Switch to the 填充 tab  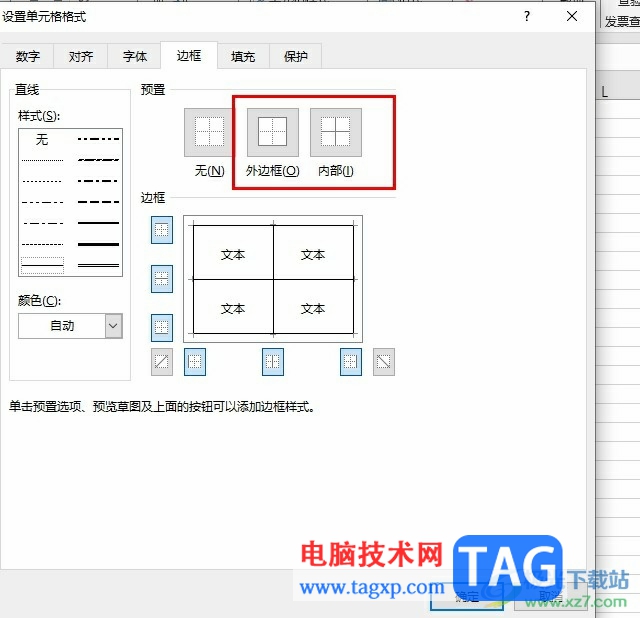click(243, 56)
